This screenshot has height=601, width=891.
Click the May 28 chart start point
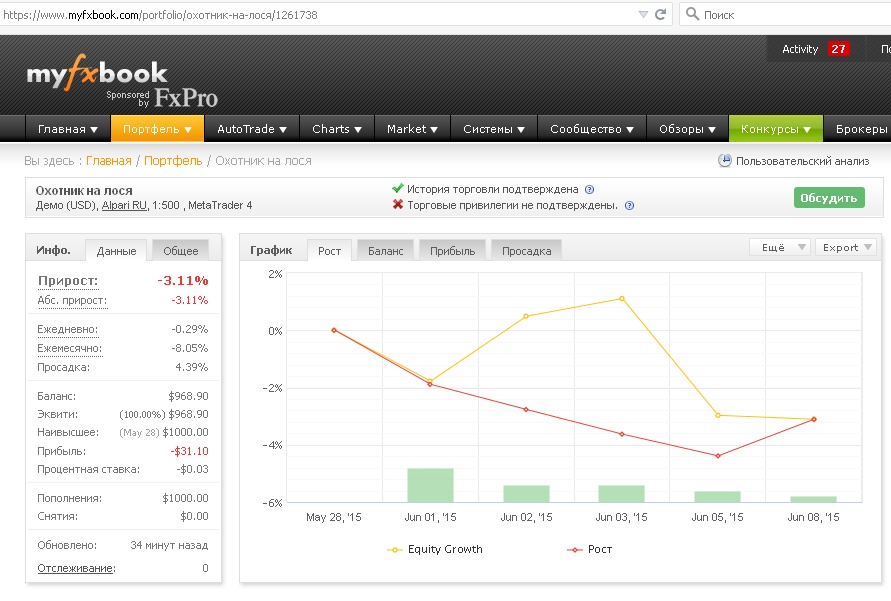pos(334,330)
